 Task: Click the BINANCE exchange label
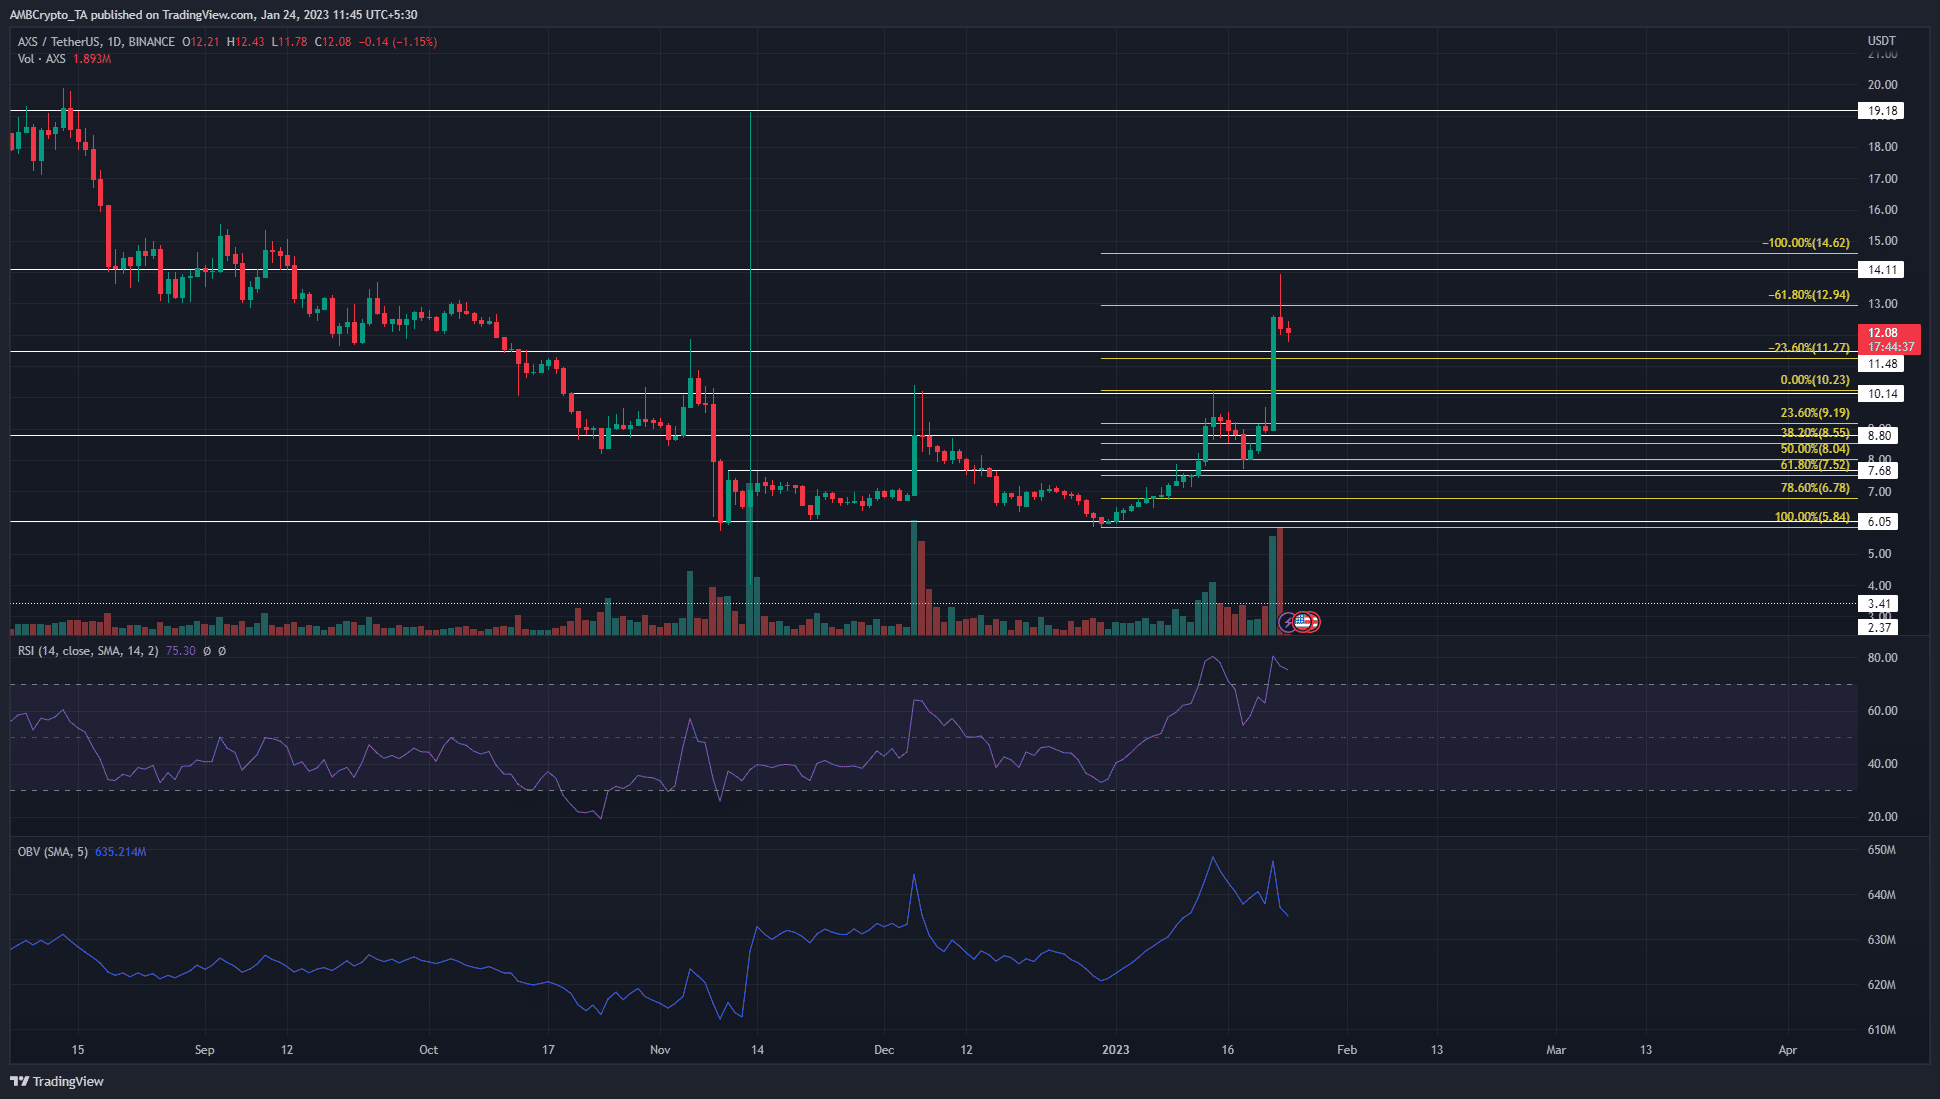coord(152,42)
